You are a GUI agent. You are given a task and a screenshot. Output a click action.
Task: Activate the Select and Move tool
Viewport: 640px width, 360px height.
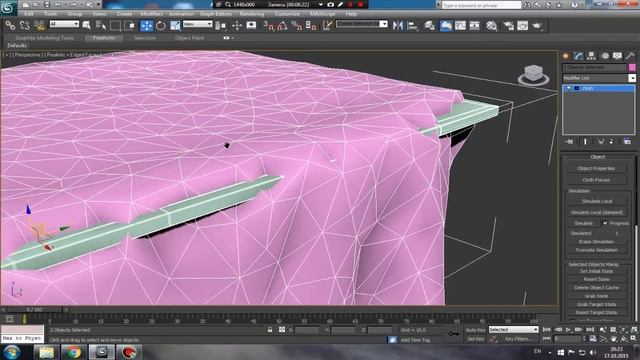(x=146, y=26)
